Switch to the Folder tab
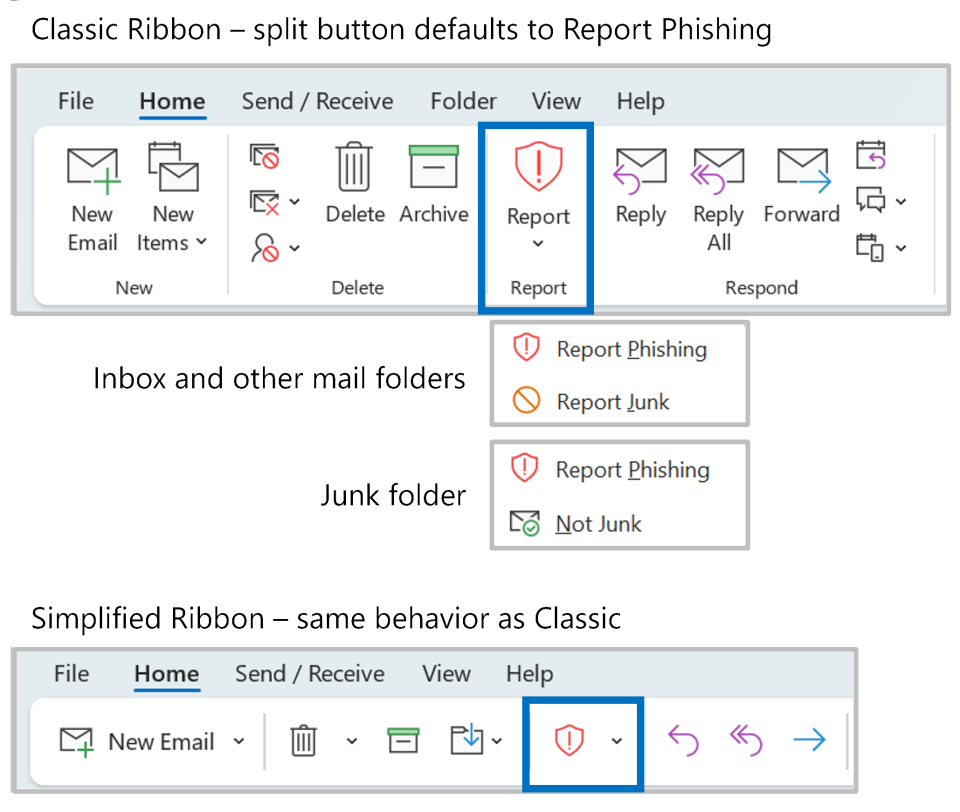The image size is (960, 812). tap(463, 101)
